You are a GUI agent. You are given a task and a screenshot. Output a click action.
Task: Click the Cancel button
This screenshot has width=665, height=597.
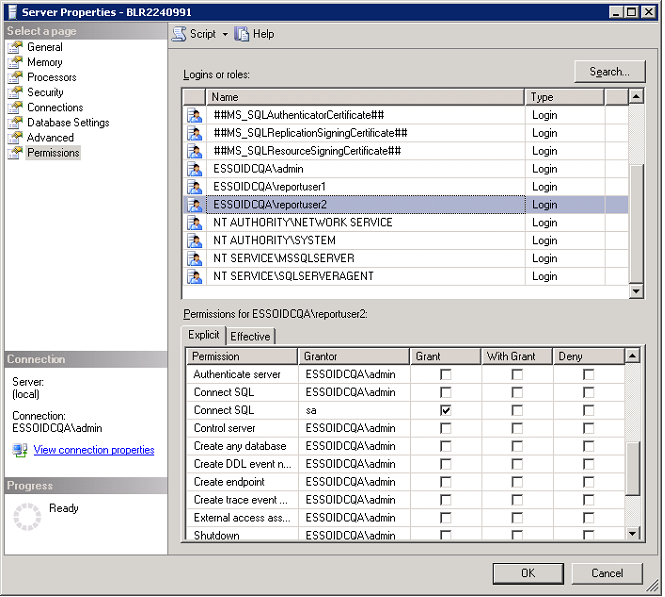pyautogui.click(x=607, y=574)
